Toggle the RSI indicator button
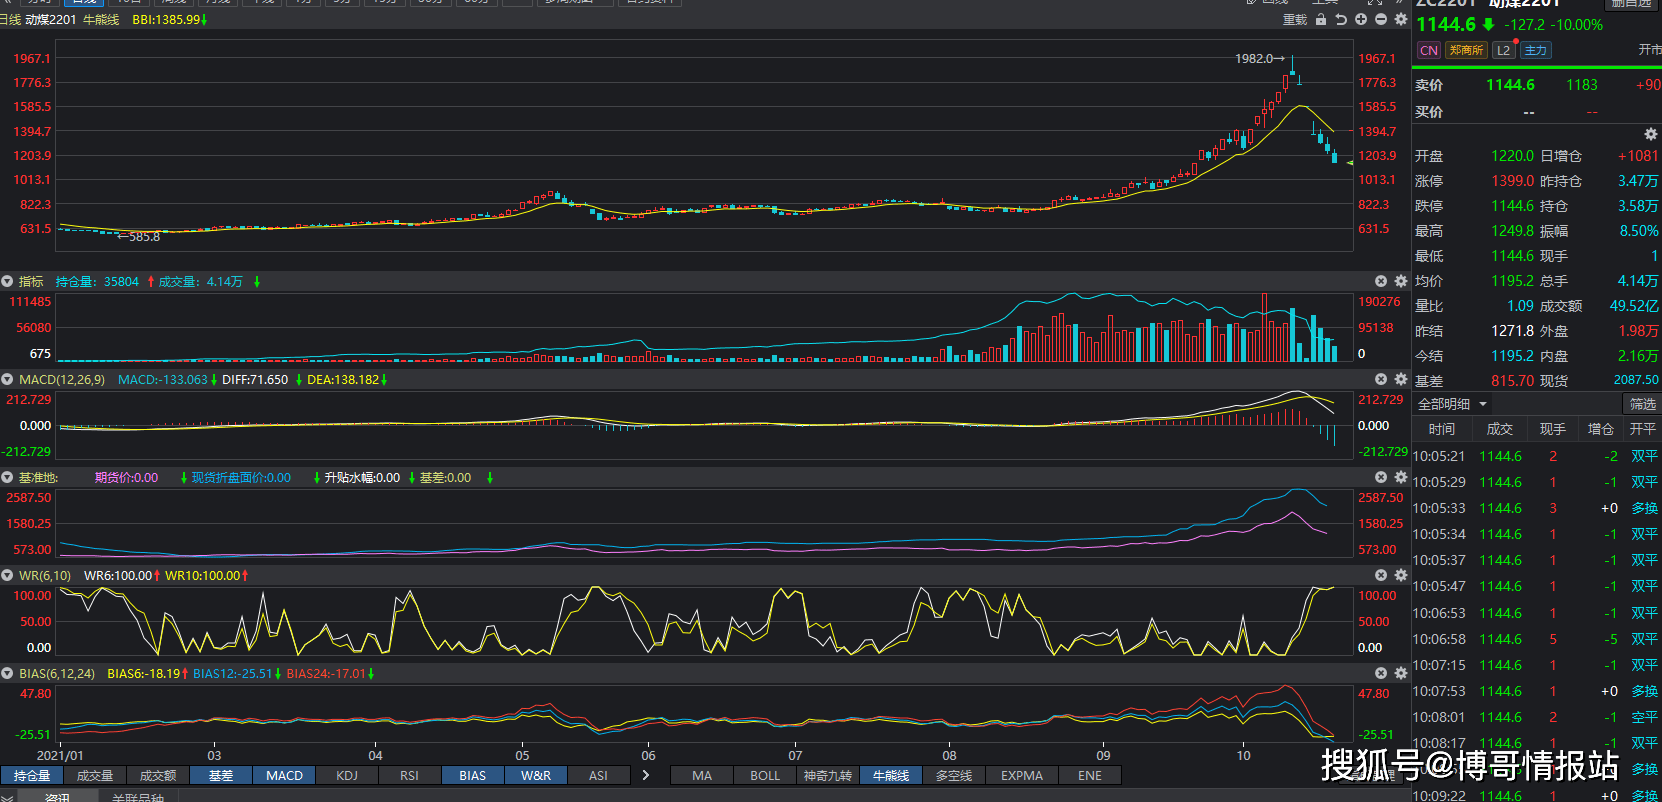 tap(409, 776)
